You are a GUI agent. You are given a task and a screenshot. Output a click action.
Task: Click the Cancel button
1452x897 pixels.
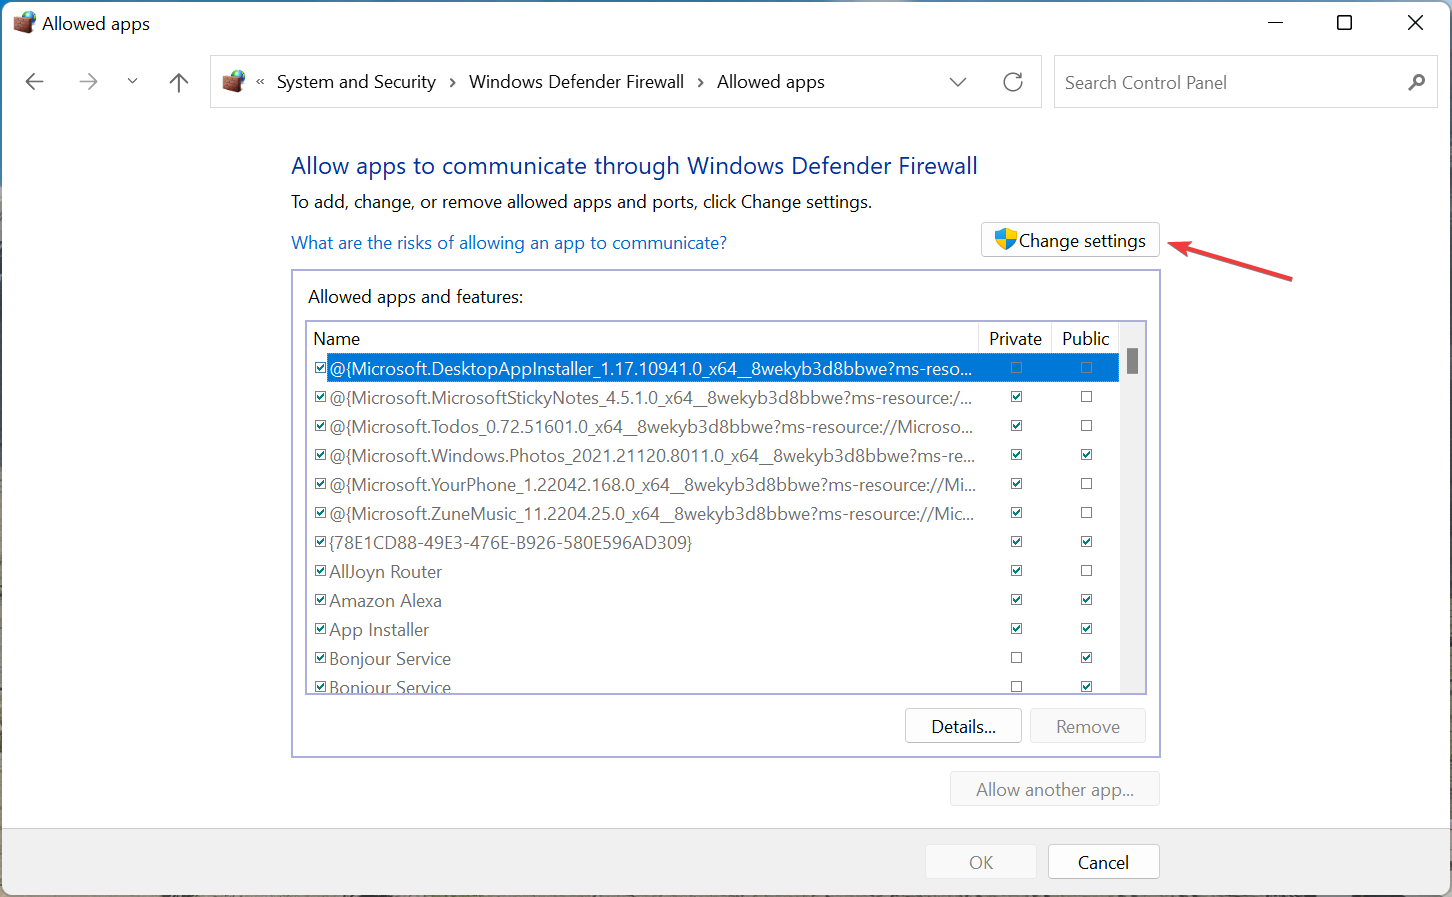pyautogui.click(x=1103, y=862)
